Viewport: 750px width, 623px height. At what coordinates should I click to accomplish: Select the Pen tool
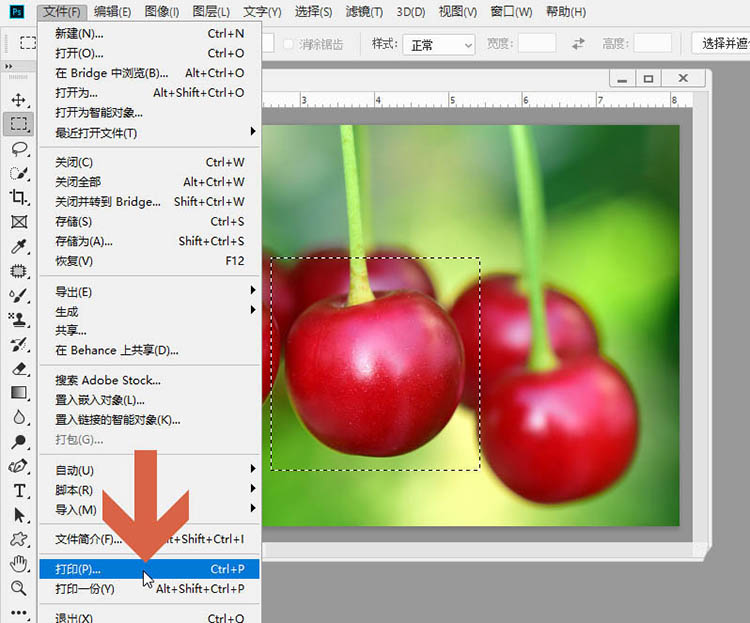[x=19, y=466]
